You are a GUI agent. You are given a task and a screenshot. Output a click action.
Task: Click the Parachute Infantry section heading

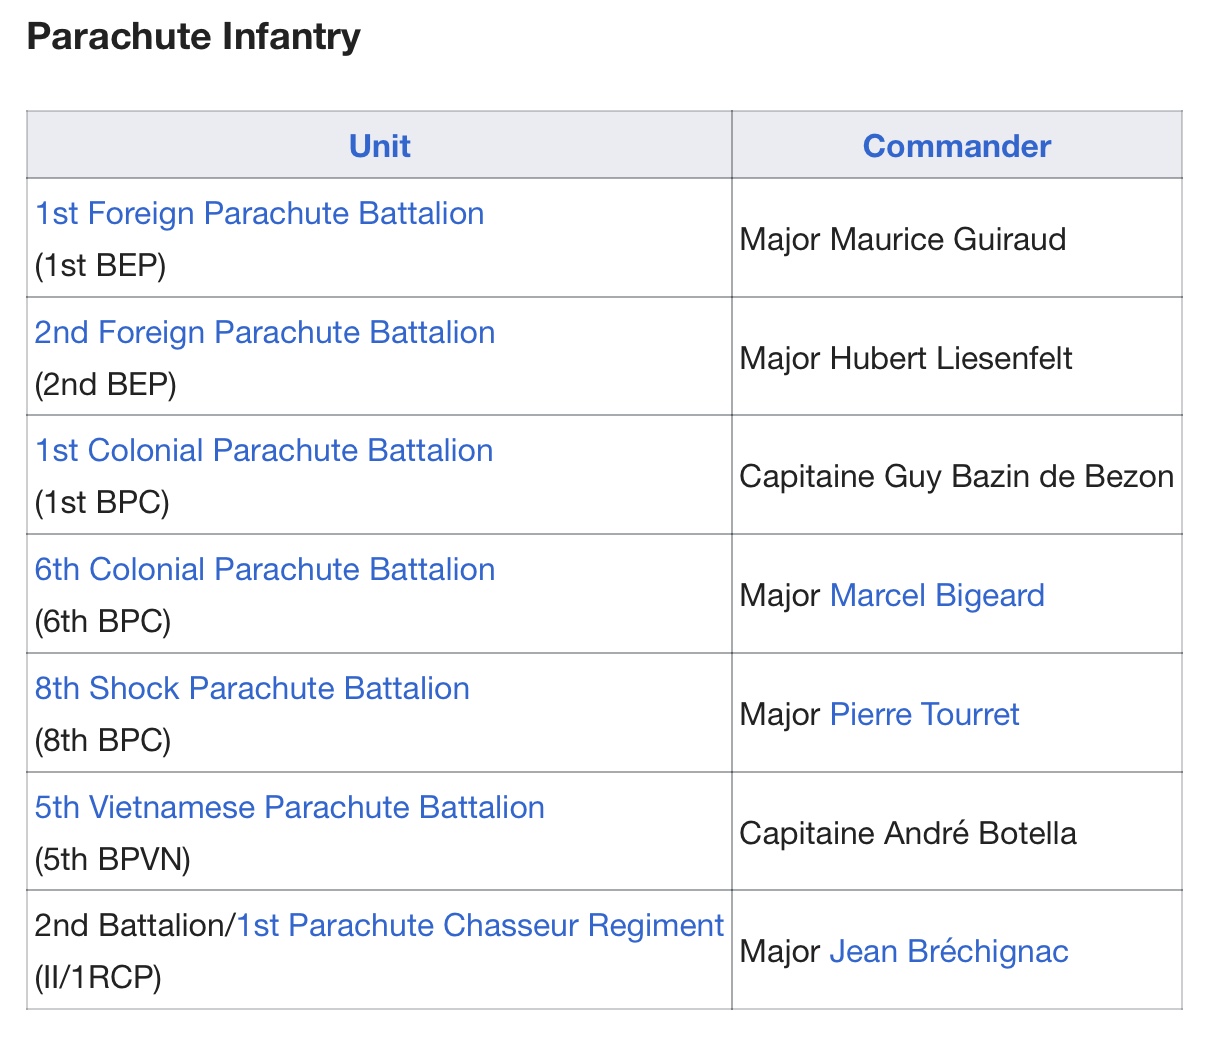point(194,37)
